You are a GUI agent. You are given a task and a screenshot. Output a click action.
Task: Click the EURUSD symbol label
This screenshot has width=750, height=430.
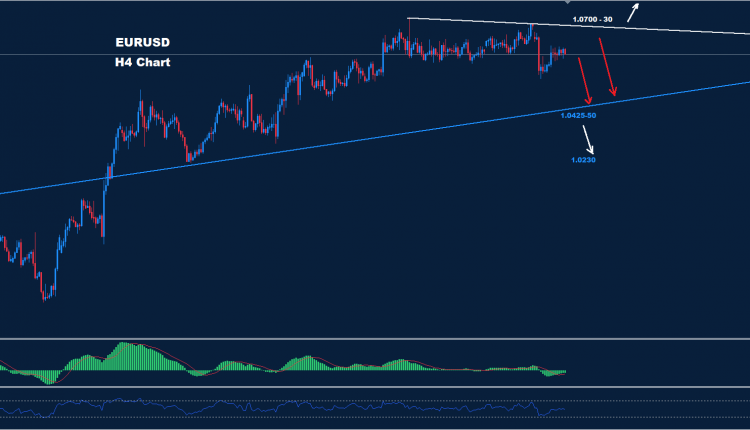coord(143,43)
